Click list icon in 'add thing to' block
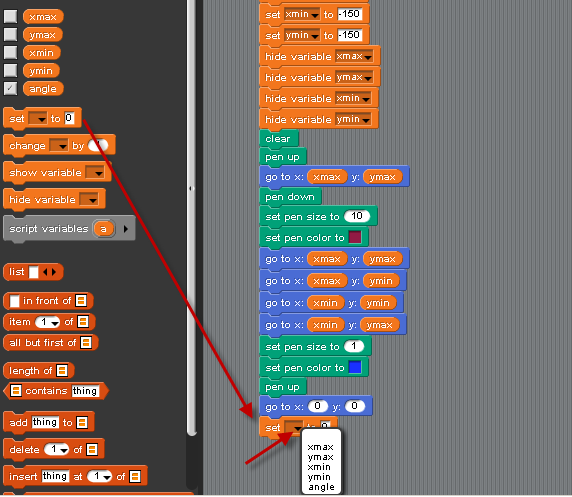Screen dimensions: 572x497 pyautogui.click(x=82, y=423)
